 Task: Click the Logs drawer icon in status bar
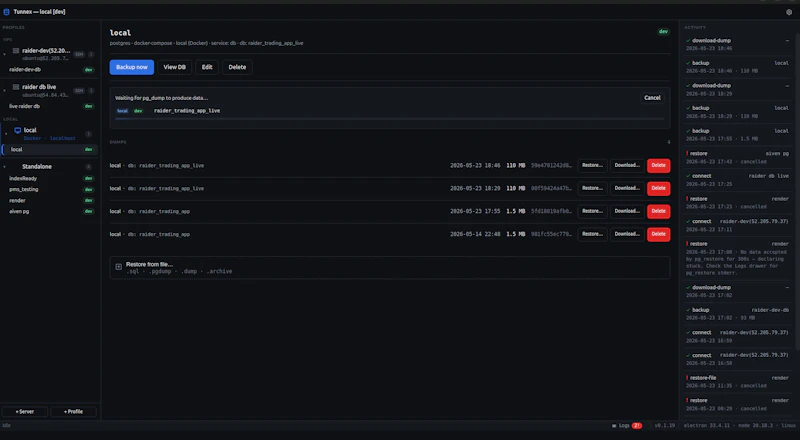(614, 425)
